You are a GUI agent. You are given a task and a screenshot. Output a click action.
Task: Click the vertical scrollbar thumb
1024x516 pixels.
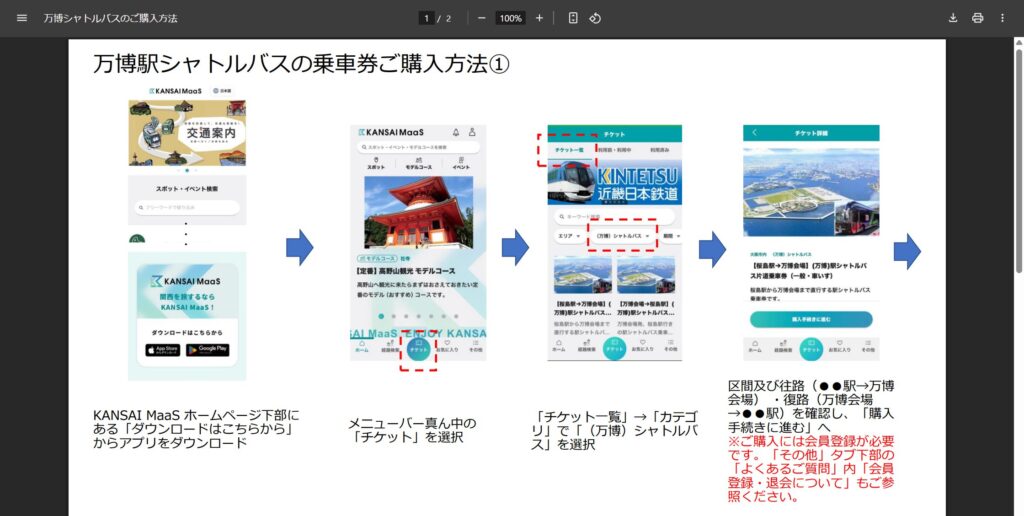click(1018, 160)
